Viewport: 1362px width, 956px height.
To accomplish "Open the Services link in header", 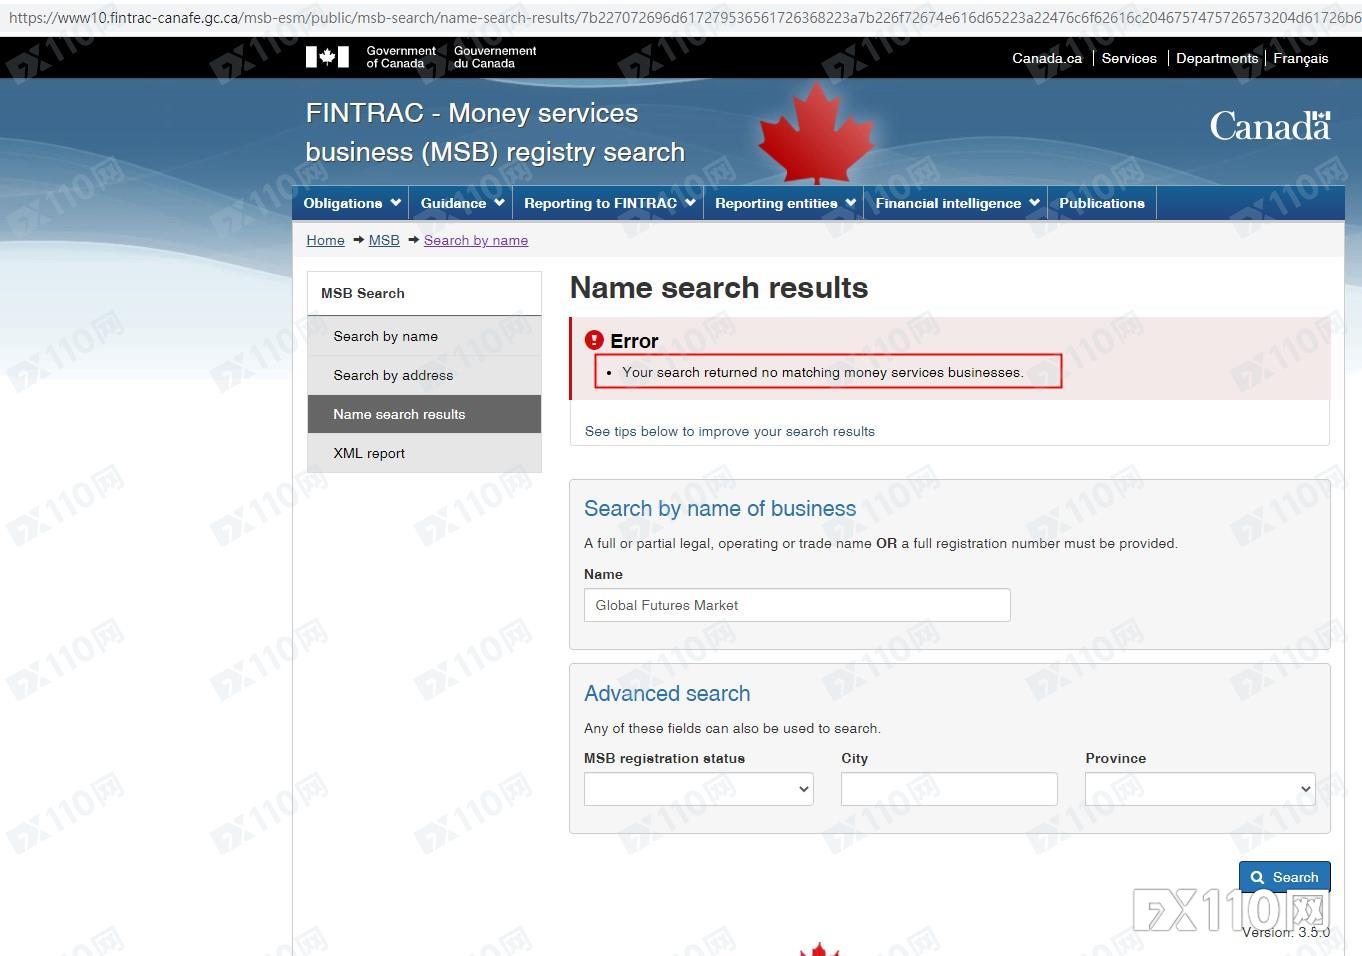I will [1129, 58].
